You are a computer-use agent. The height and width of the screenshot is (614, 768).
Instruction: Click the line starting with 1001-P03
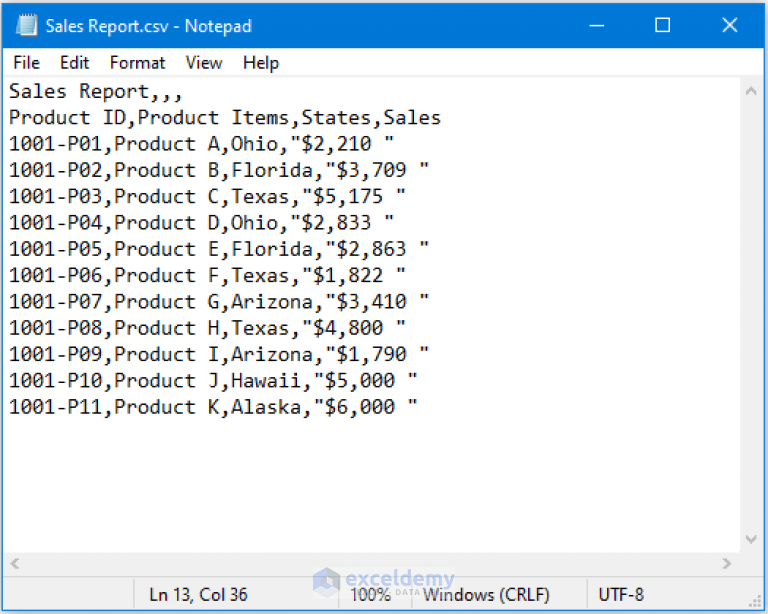click(207, 197)
